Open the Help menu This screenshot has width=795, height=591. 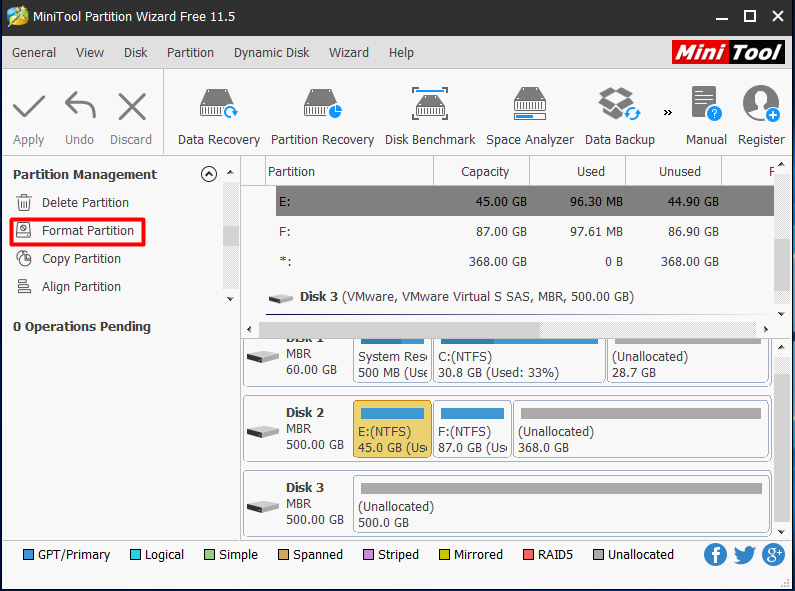(401, 53)
